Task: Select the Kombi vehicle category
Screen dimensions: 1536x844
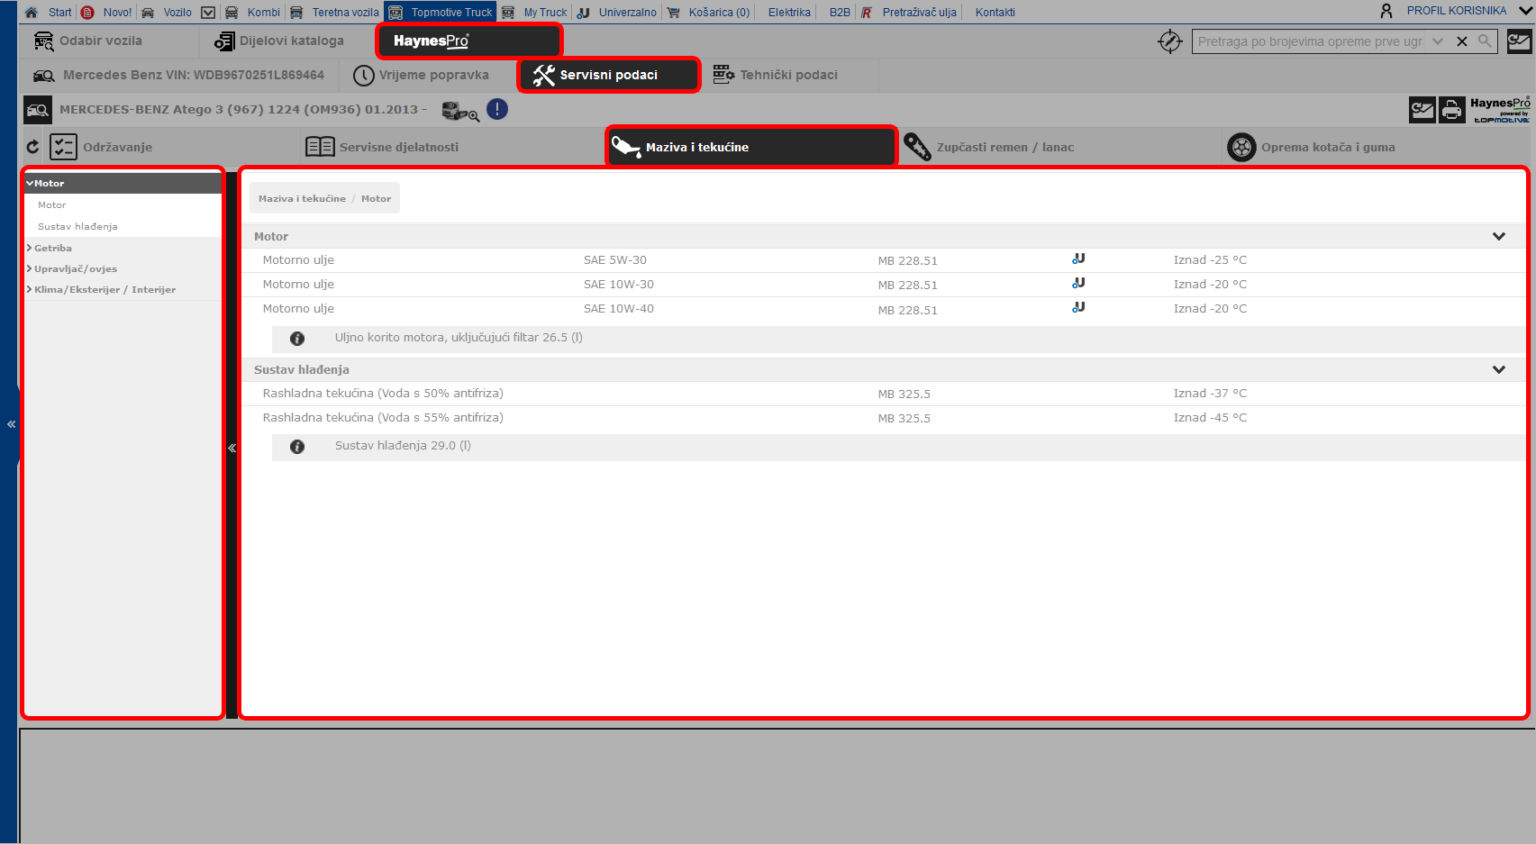Action: click(x=263, y=12)
